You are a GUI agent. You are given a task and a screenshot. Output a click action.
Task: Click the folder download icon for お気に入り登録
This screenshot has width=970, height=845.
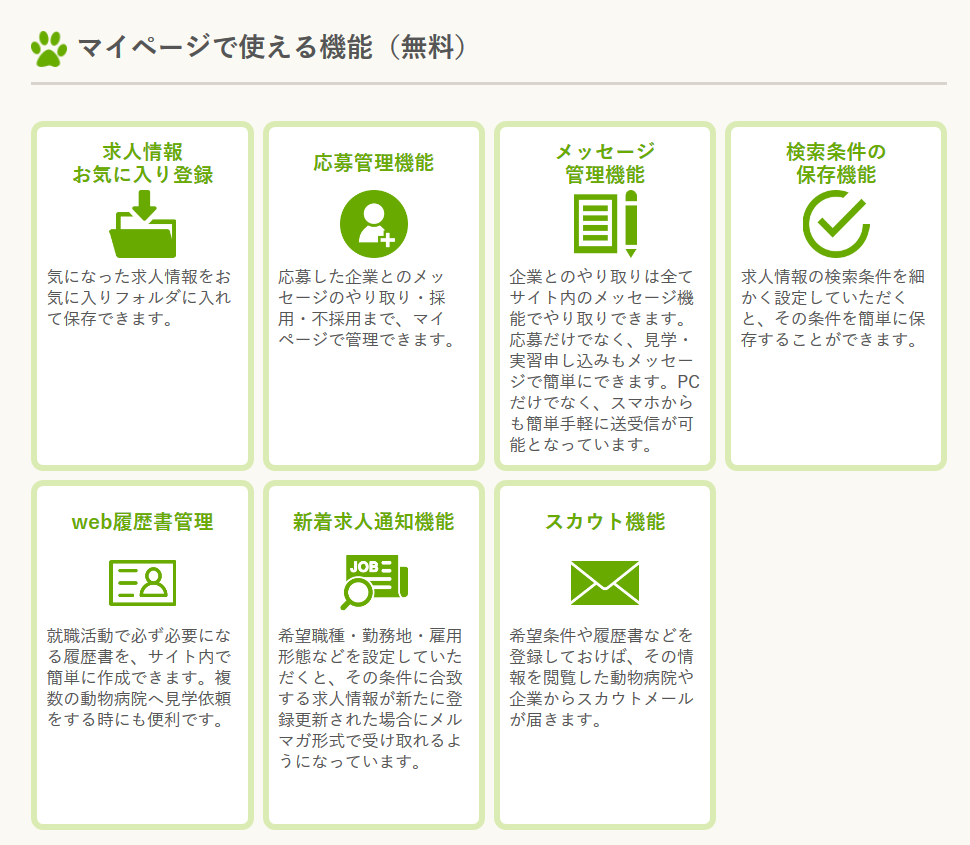[x=143, y=224]
